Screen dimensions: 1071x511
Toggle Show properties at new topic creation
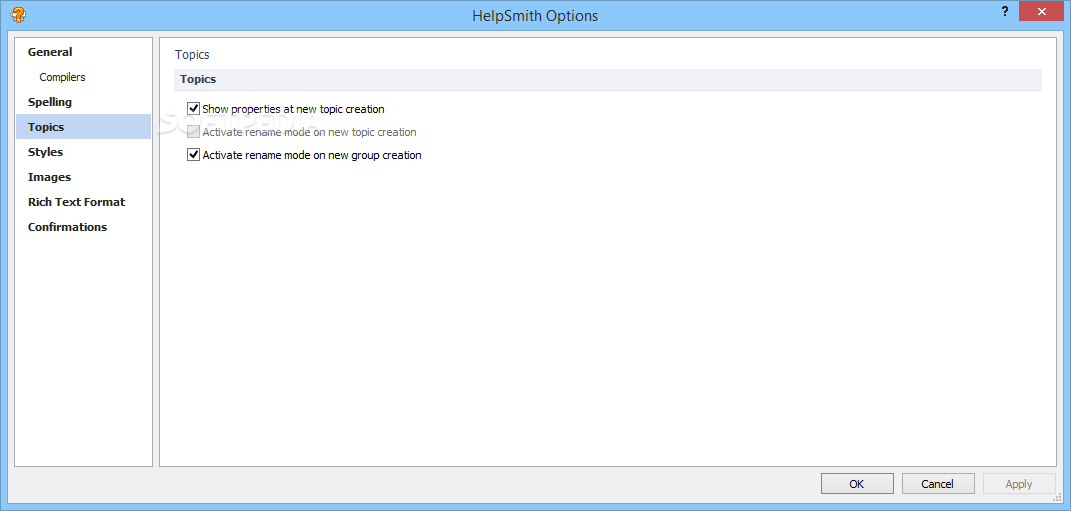(x=193, y=109)
